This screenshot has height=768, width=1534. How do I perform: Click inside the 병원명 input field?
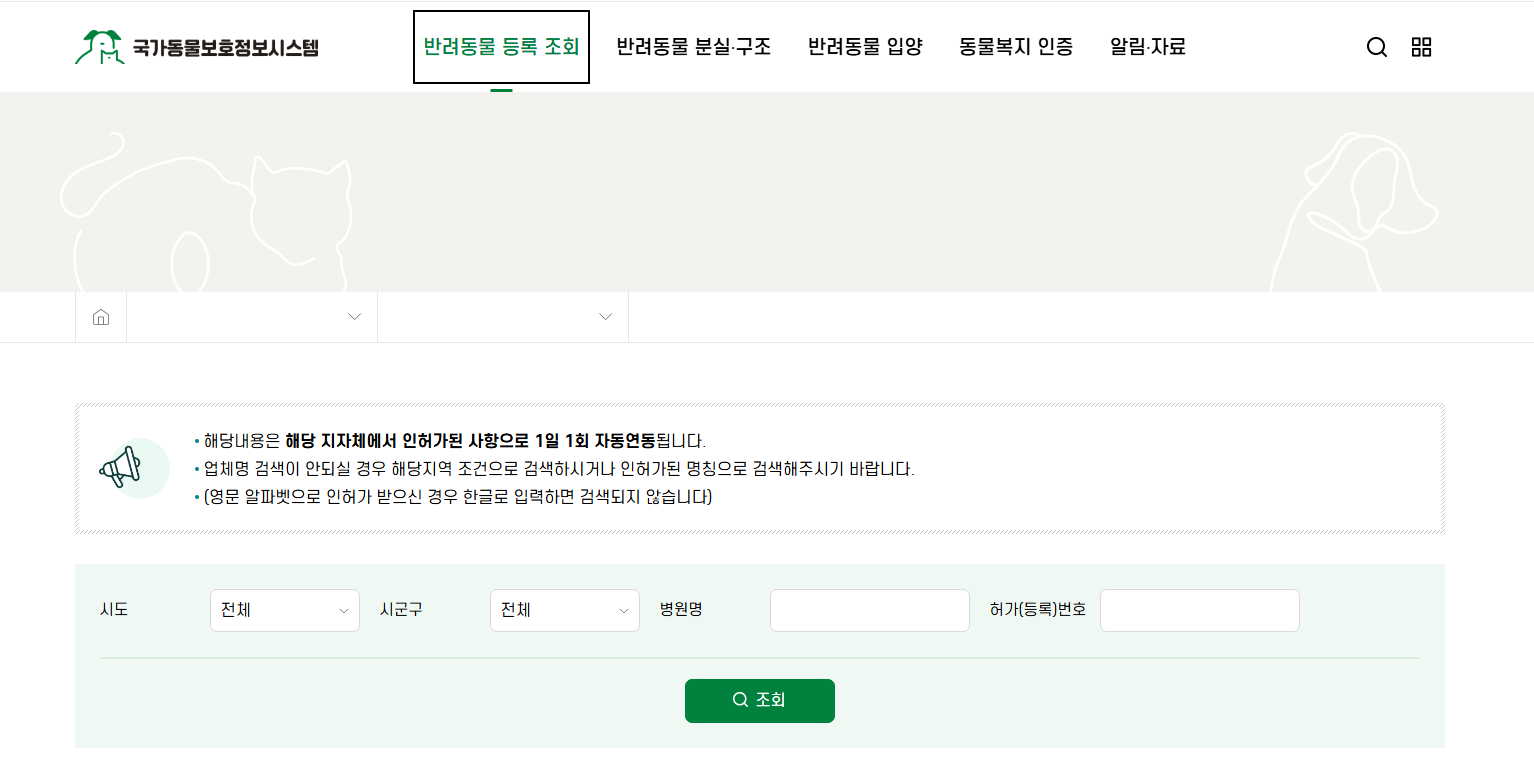(869, 610)
